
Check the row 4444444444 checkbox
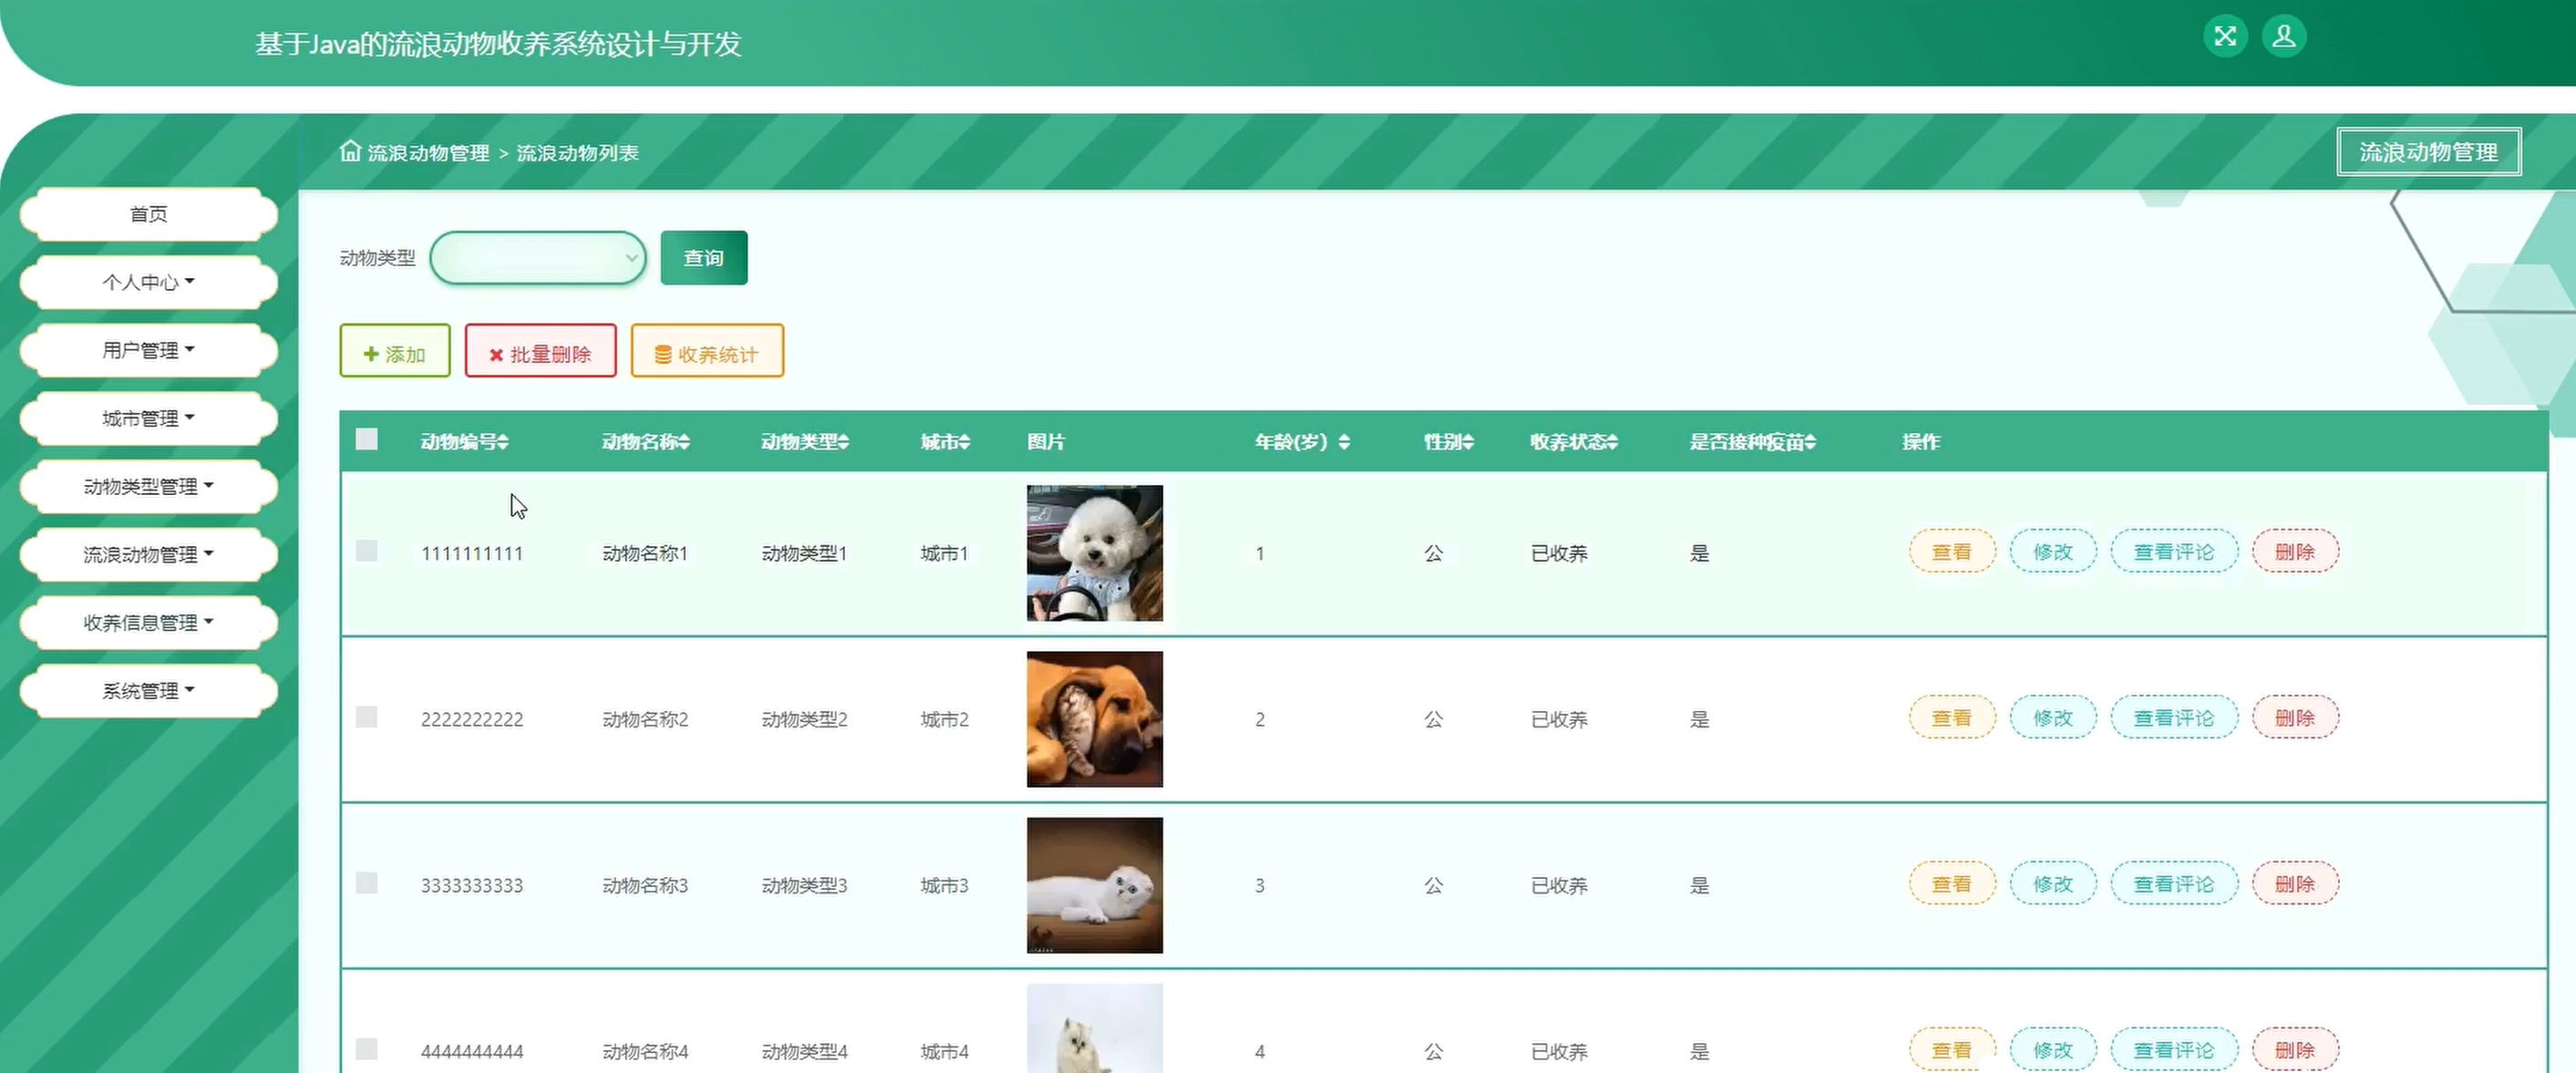tap(367, 1049)
